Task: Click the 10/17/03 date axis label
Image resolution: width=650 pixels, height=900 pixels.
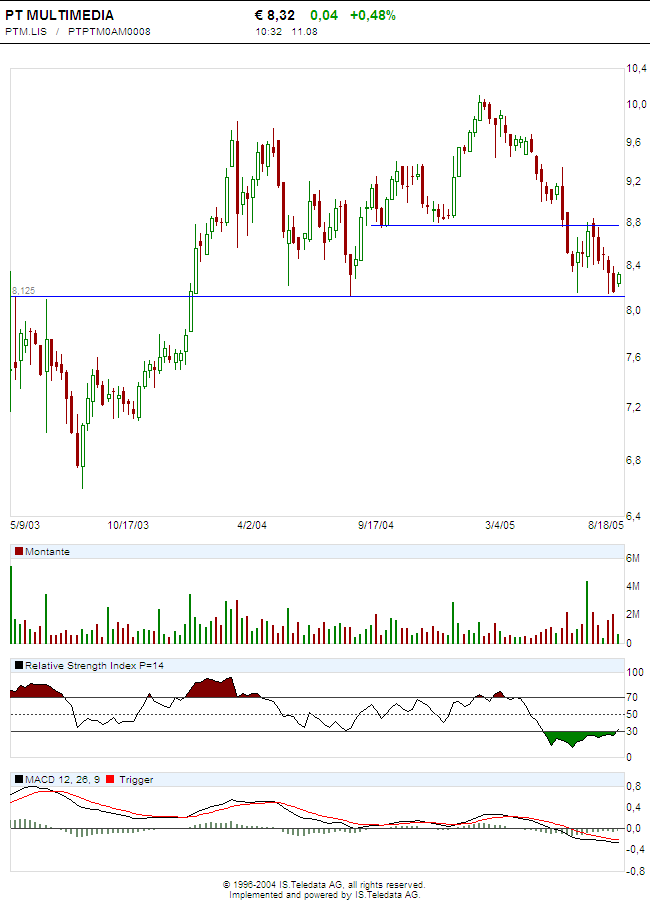Action: 128,525
